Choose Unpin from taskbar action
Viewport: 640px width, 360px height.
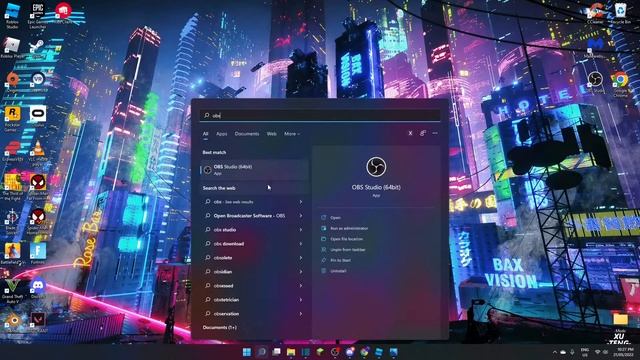(x=347, y=249)
